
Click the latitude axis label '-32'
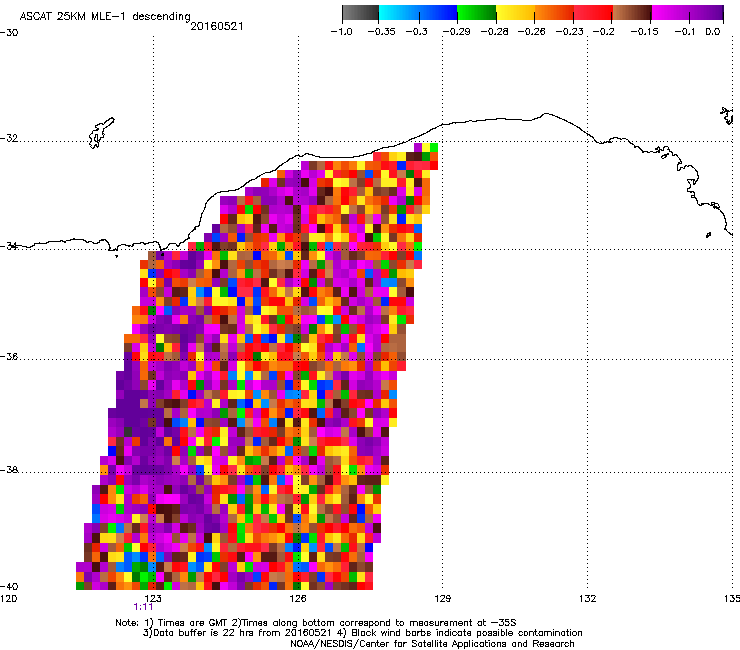click(9, 138)
